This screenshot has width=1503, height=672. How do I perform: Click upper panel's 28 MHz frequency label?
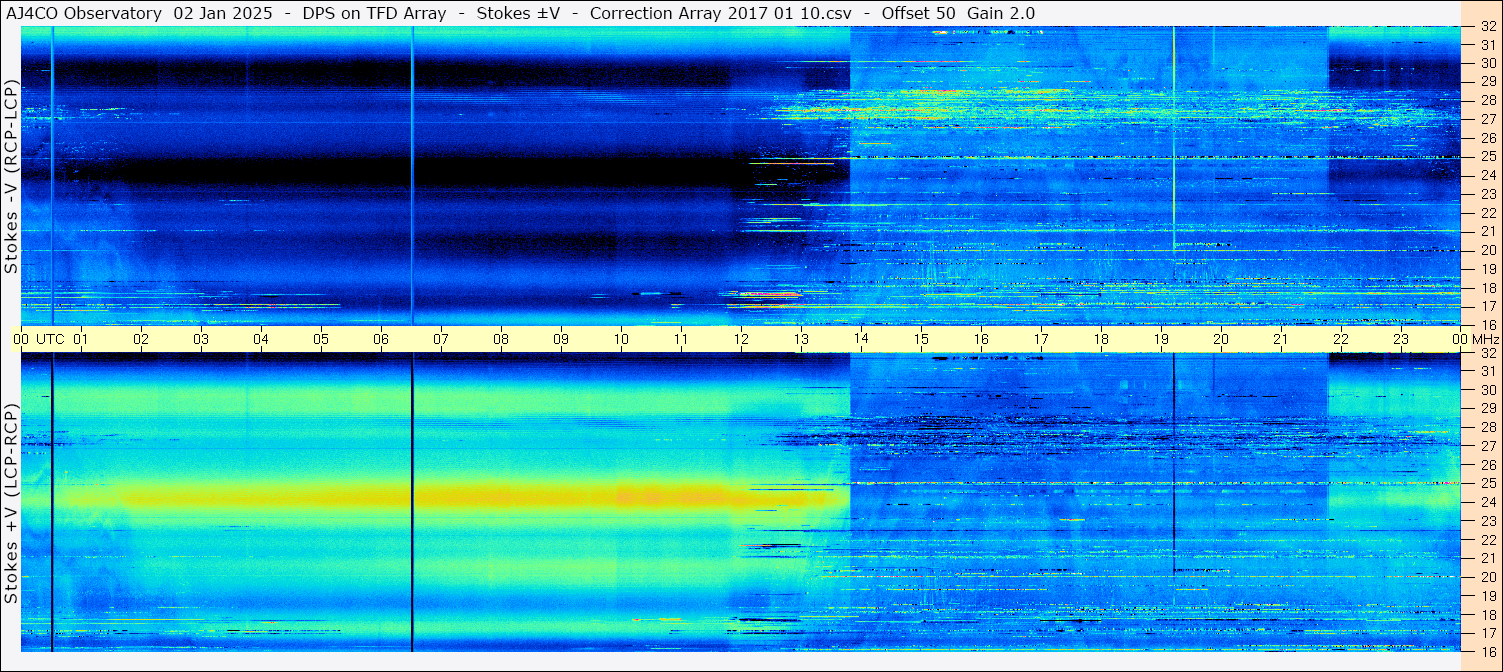point(1488,100)
